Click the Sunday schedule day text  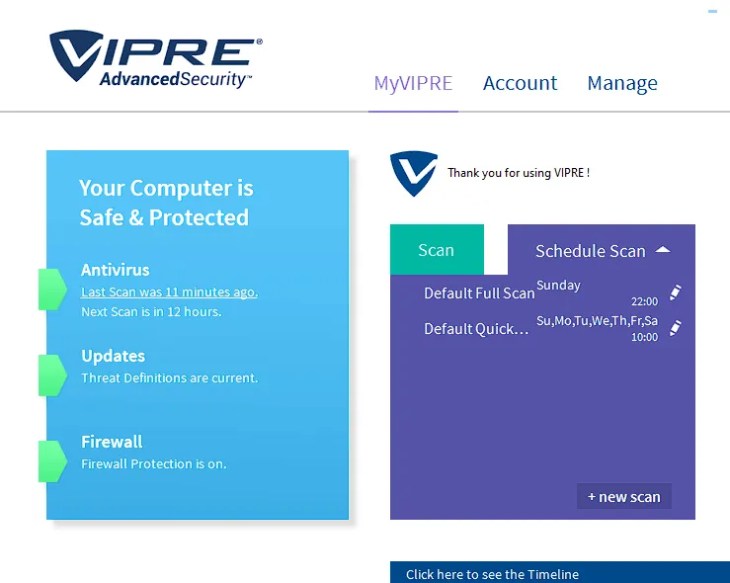558,285
